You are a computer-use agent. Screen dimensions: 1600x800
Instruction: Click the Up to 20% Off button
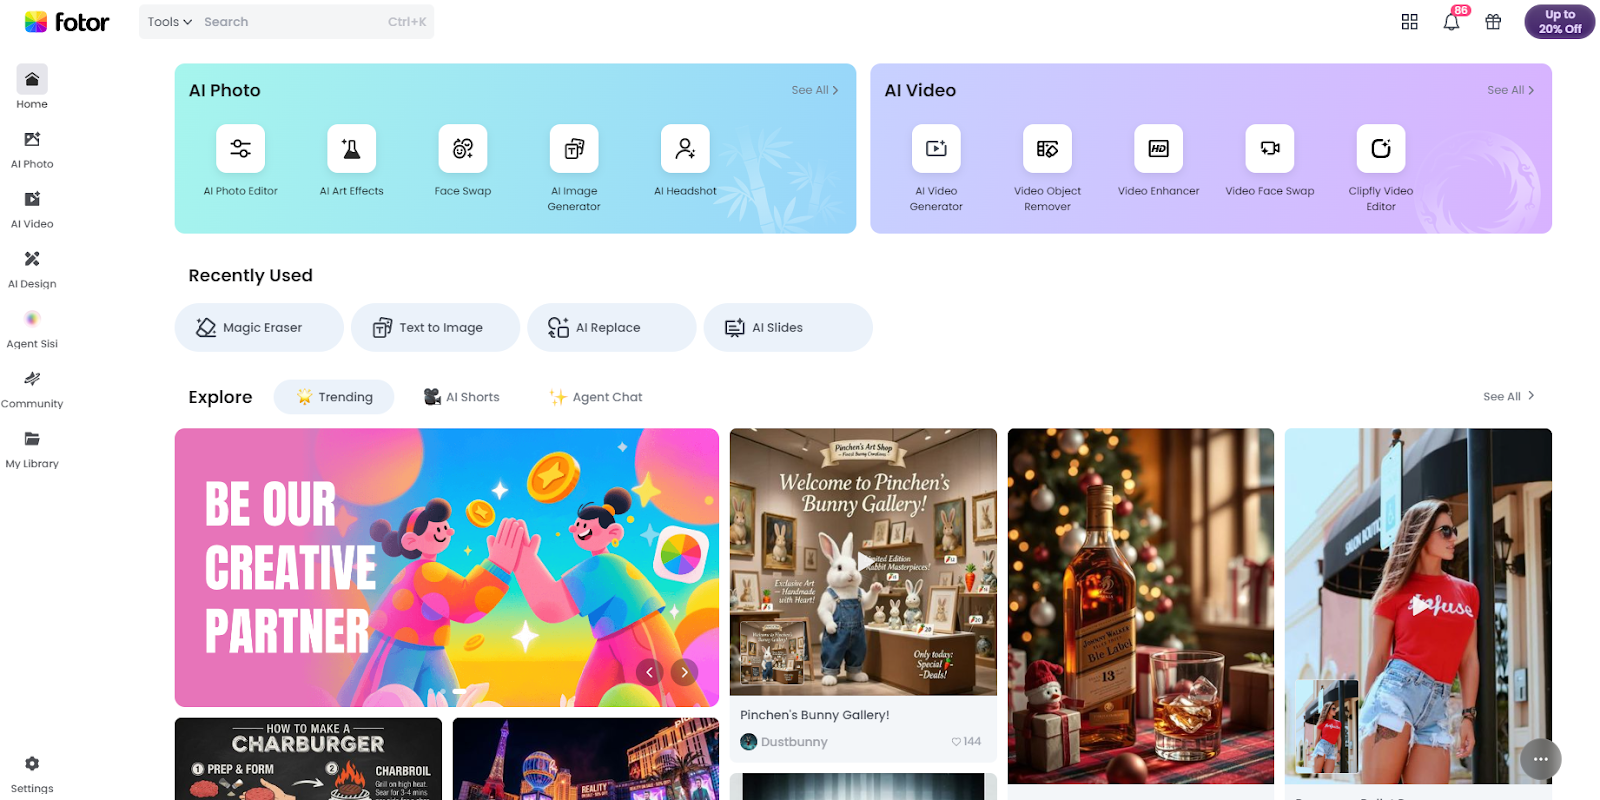click(1559, 22)
